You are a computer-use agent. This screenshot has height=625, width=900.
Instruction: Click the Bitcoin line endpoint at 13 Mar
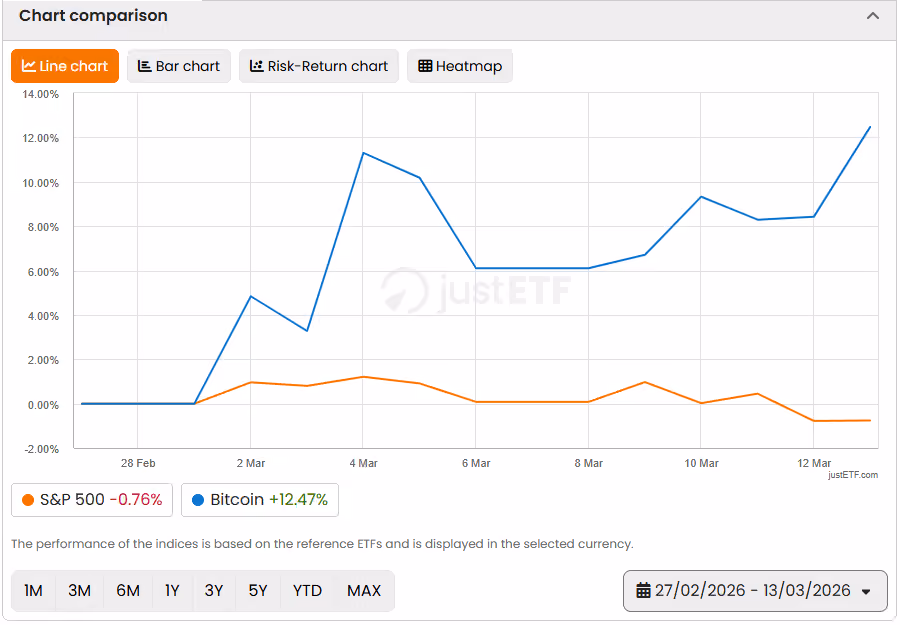pos(870,127)
